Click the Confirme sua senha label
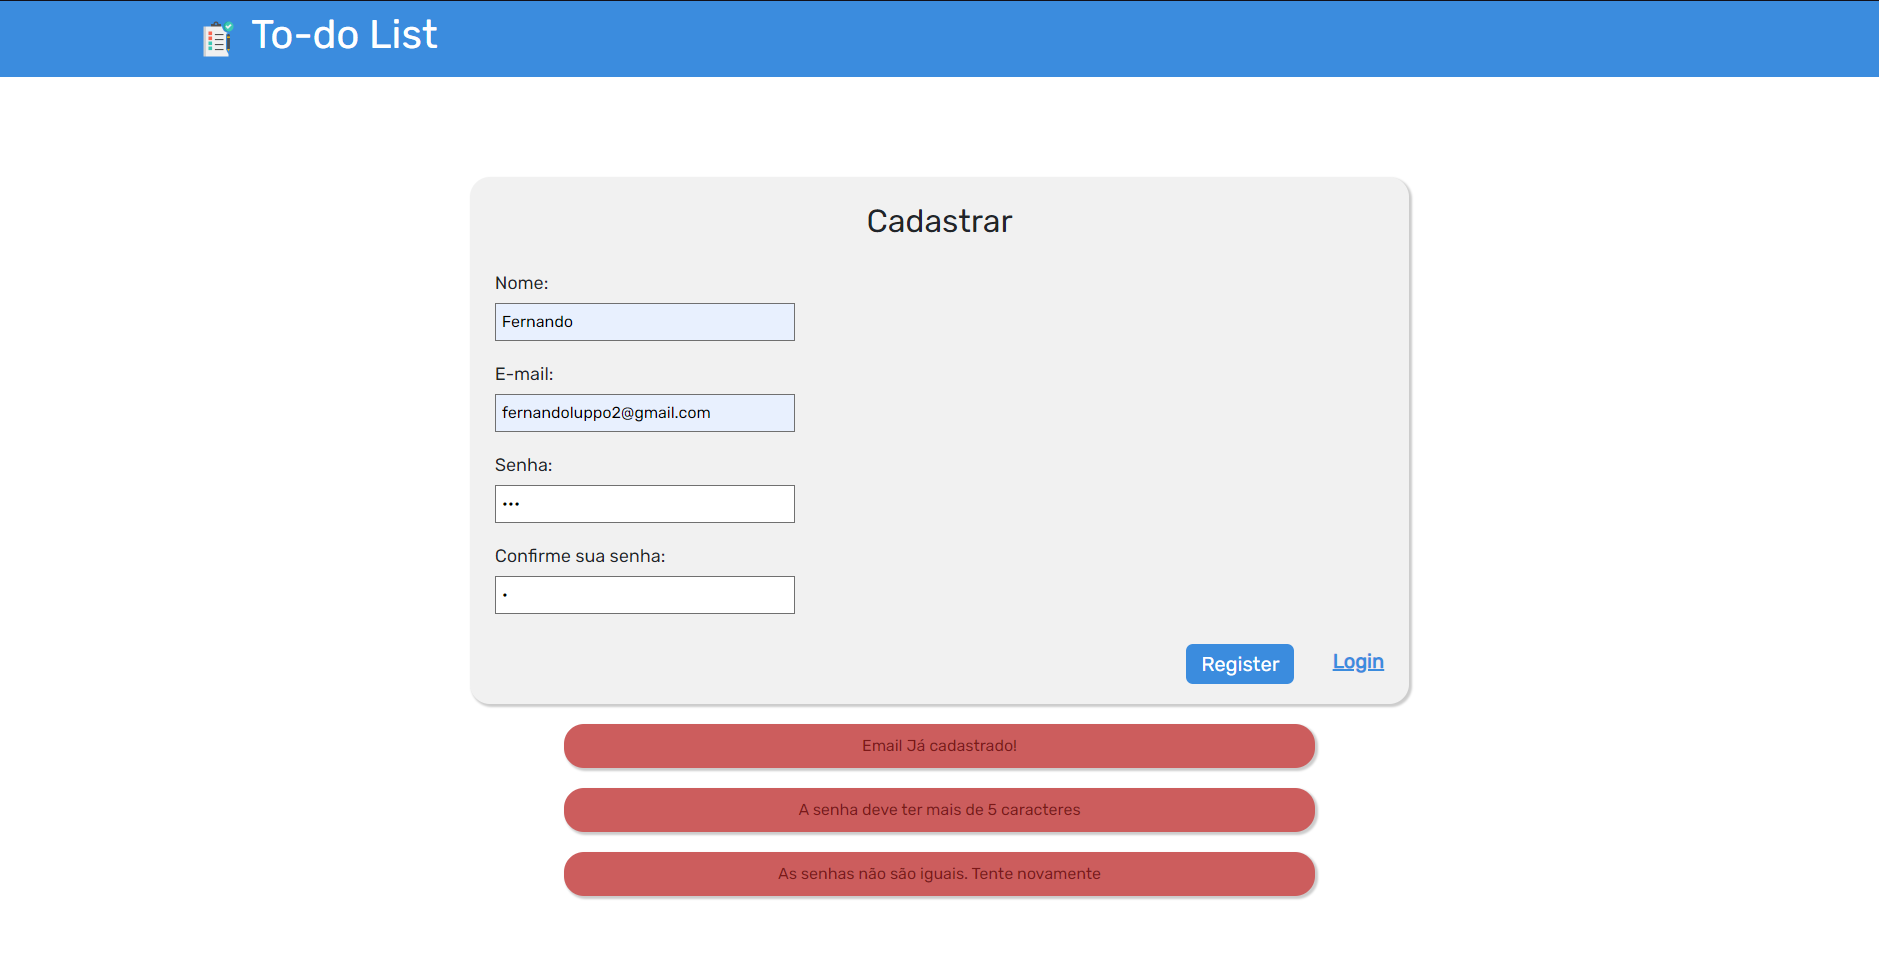The width and height of the screenshot is (1879, 979). (x=580, y=556)
